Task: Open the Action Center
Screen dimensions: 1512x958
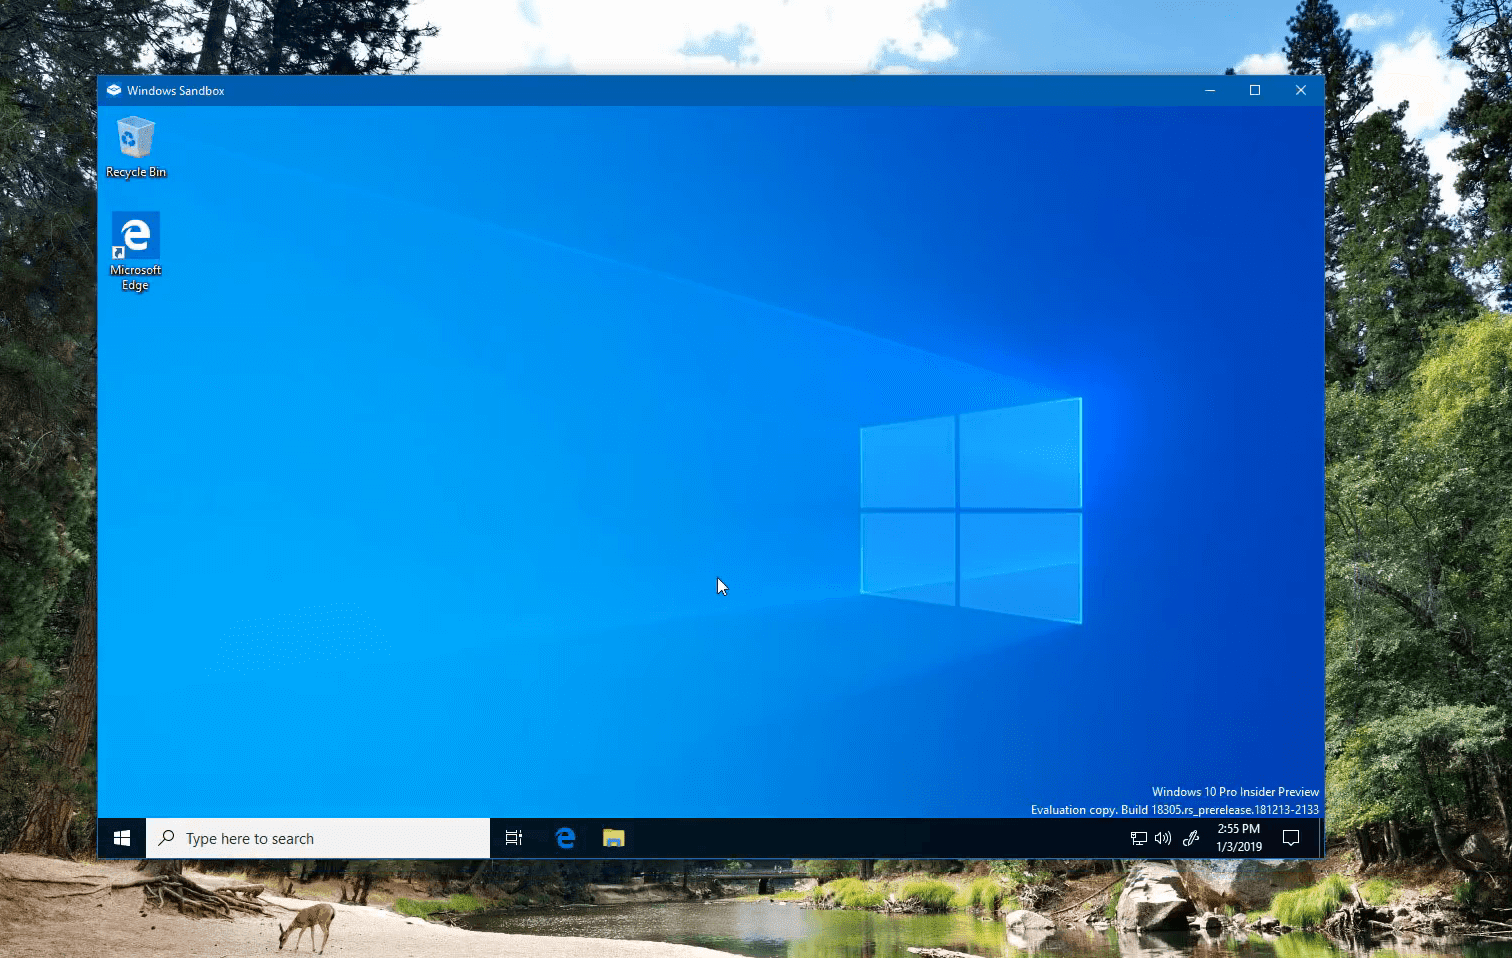Action: click(x=1290, y=837)
